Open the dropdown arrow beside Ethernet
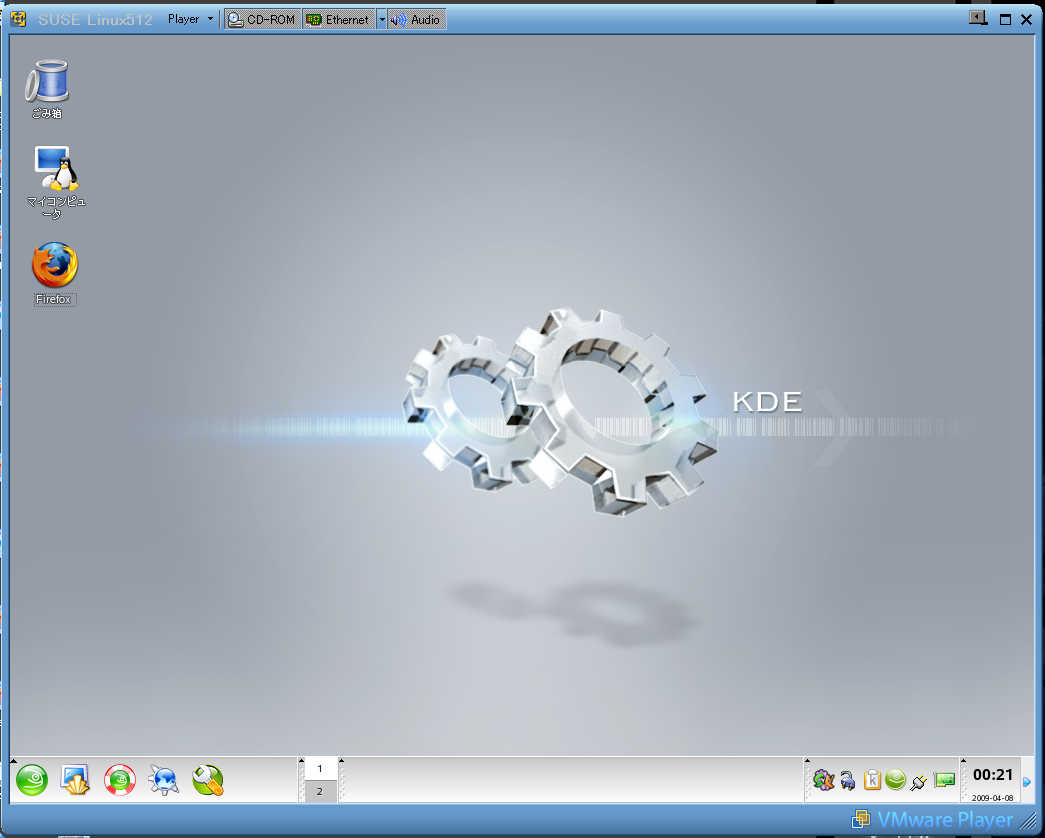This screenshot has width=1045, height=838. coord(382,19)
